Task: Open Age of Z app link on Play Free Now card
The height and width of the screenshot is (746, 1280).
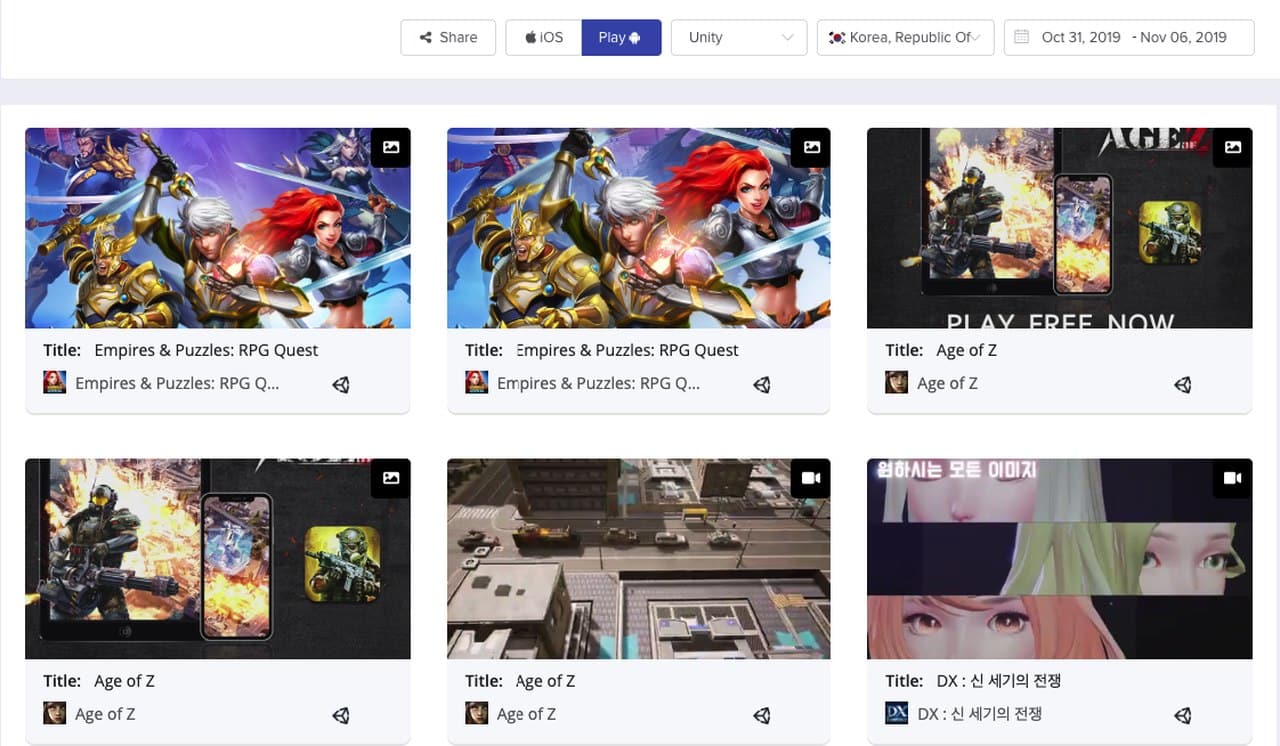Action: [947, 383]
